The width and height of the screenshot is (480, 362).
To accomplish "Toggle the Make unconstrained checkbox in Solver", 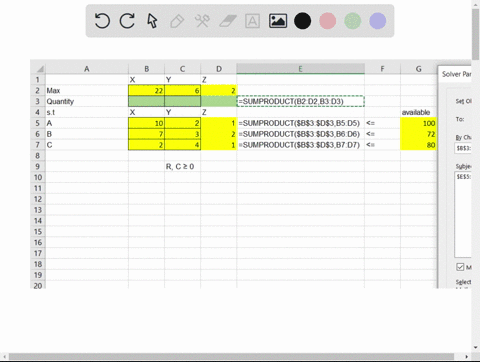I will (x=460, y=267).
